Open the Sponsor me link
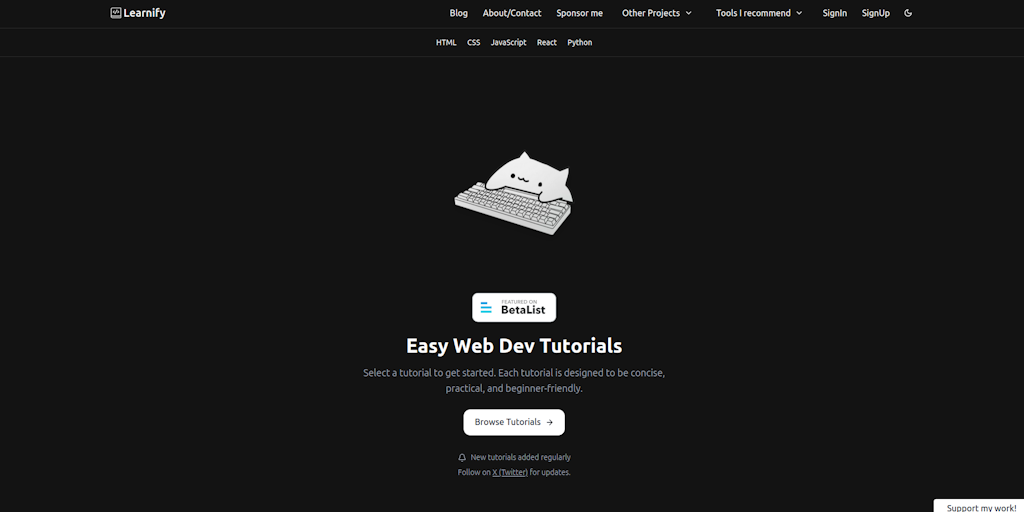This screenshot has width=1024, height=512. pyautogui.click(x=579, y=13)
